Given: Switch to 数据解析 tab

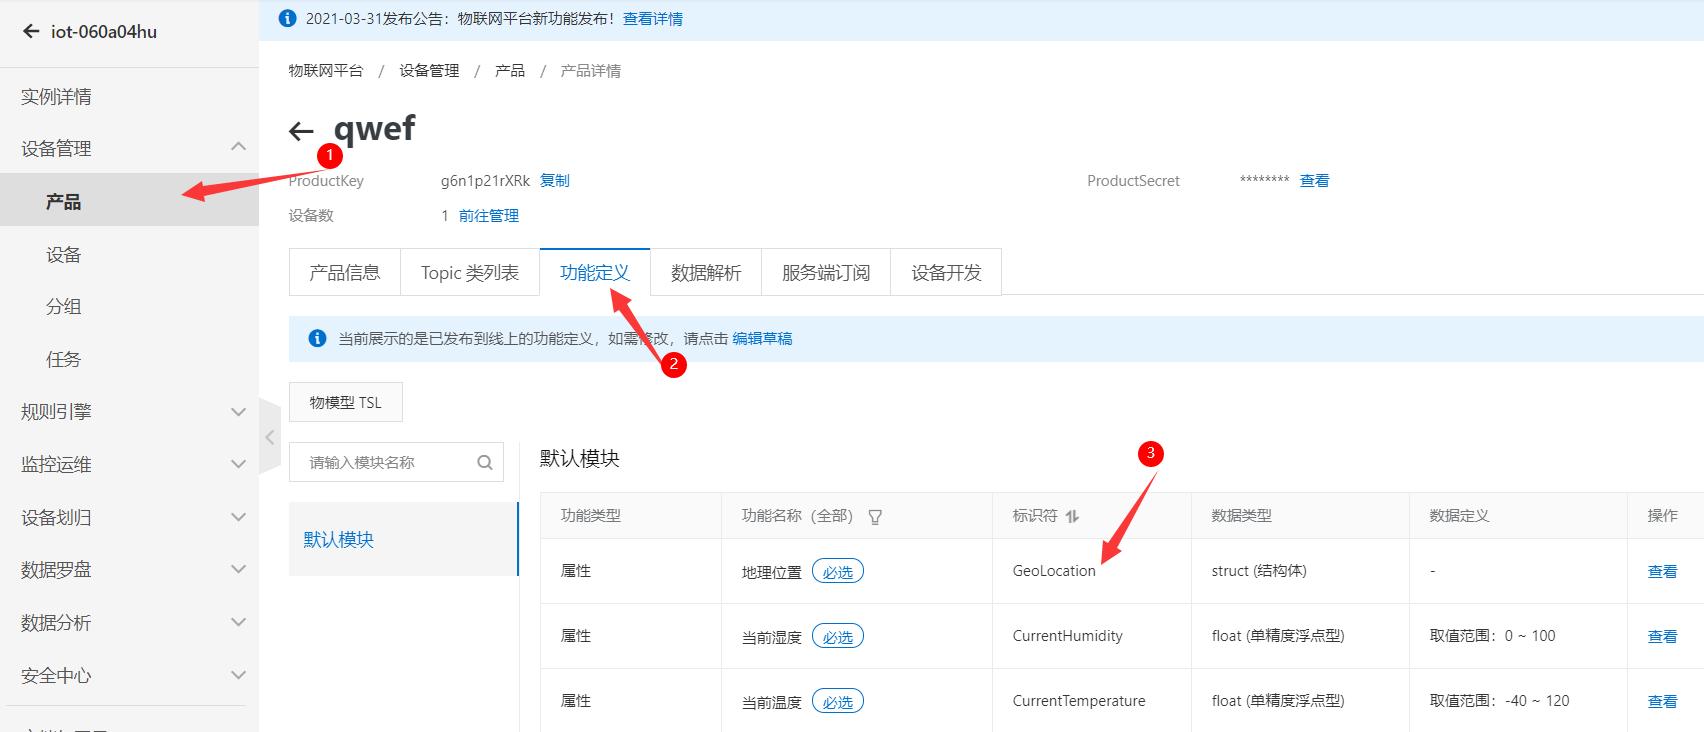Looking at the screenshot, I should pyautogui.click(x=706, y=272).
